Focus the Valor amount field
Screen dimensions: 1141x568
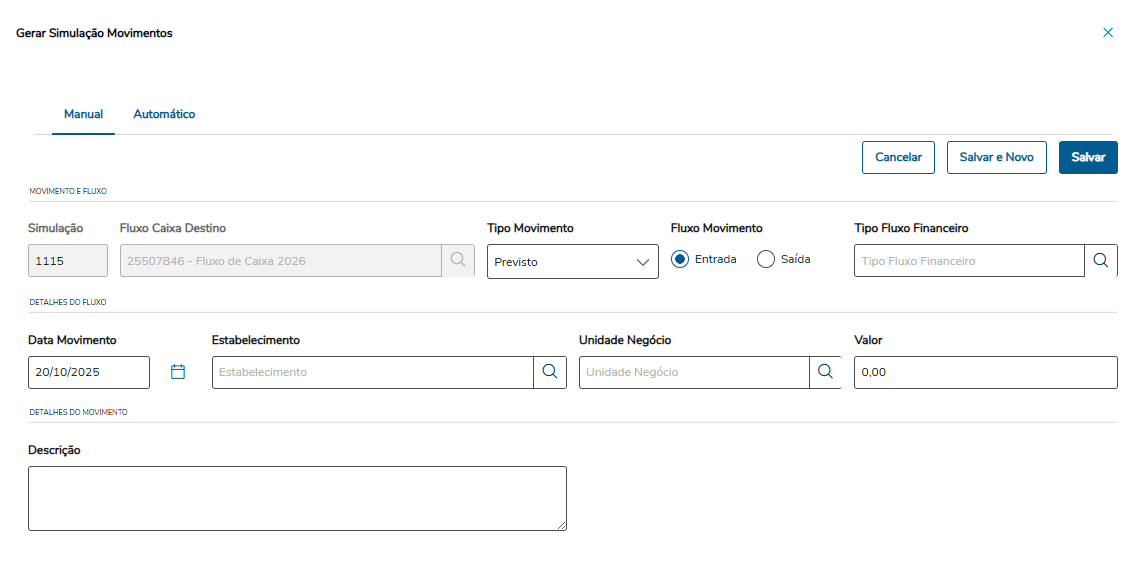pos(984,372)
